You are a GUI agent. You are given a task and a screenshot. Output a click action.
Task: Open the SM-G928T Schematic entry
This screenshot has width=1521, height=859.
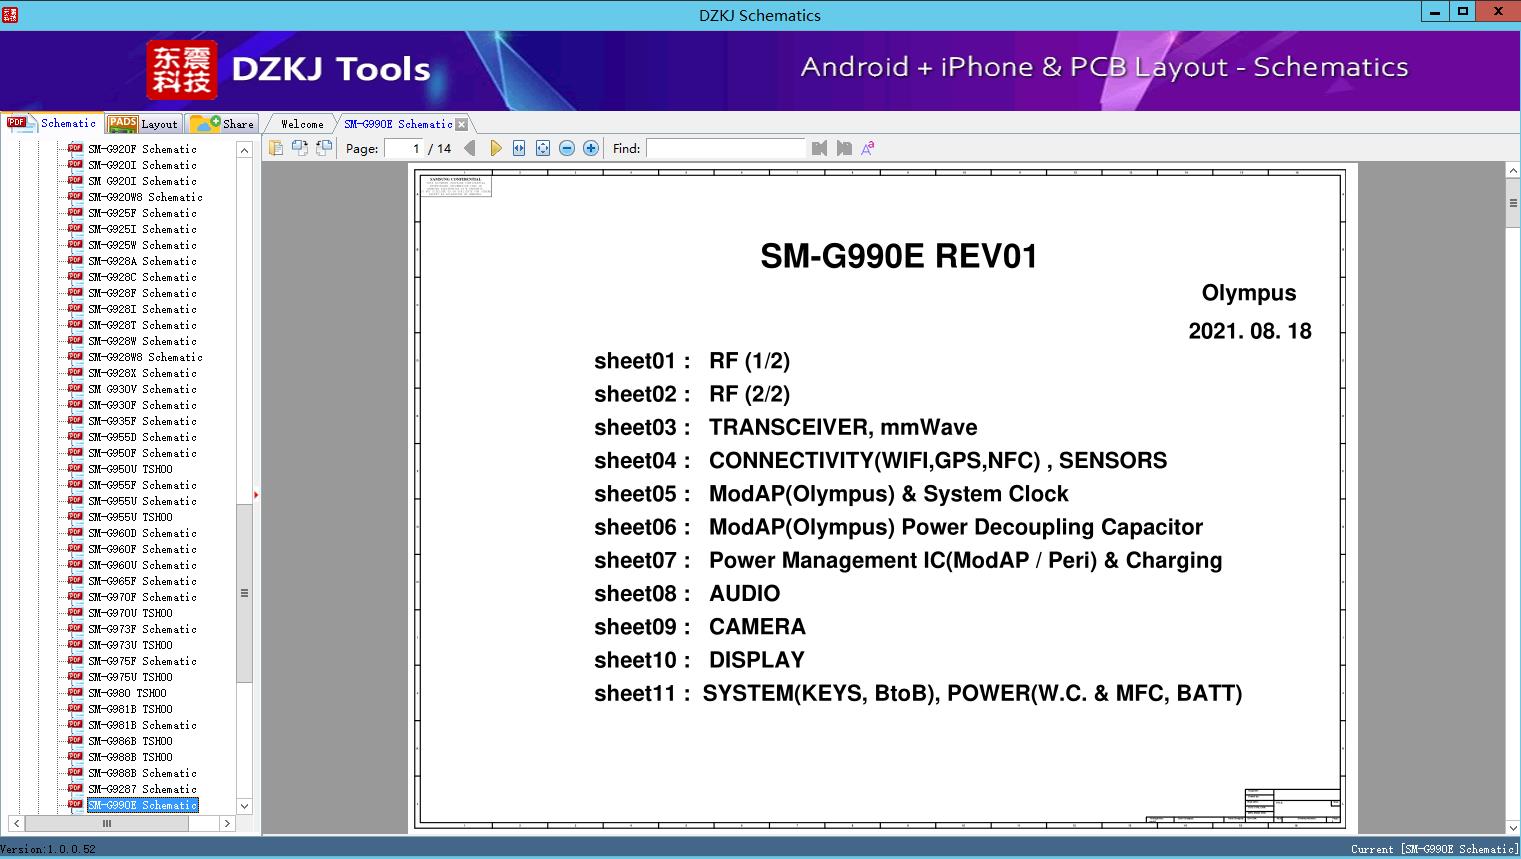pyautogui.click(x=142, y=325)
